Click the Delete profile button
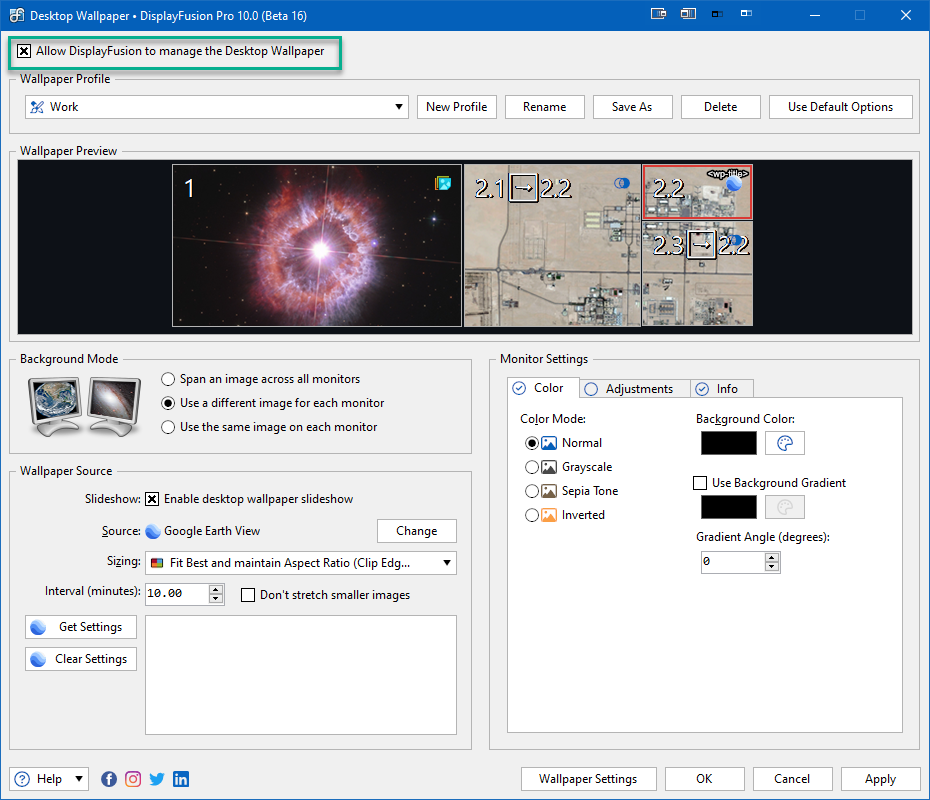This screenshot has height=800, width=930. click(x=721, y=107)
